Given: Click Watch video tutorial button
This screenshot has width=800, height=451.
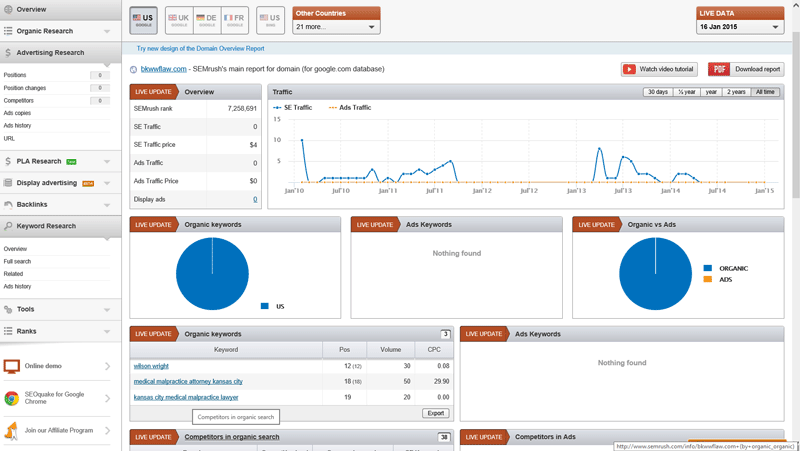Looking at the screenshot, I should click(x=659, y=69).
